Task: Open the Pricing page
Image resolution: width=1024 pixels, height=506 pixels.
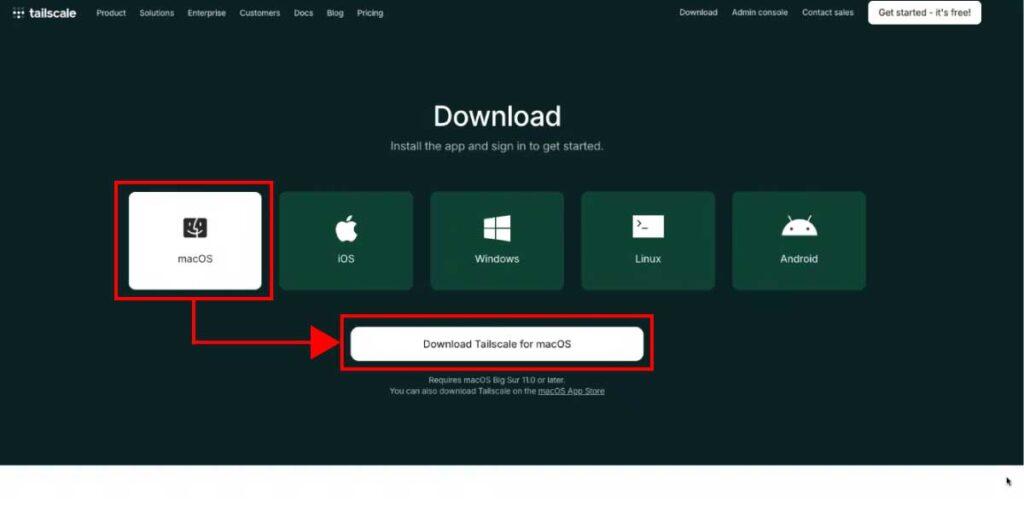Action: [x=370, y=13]
